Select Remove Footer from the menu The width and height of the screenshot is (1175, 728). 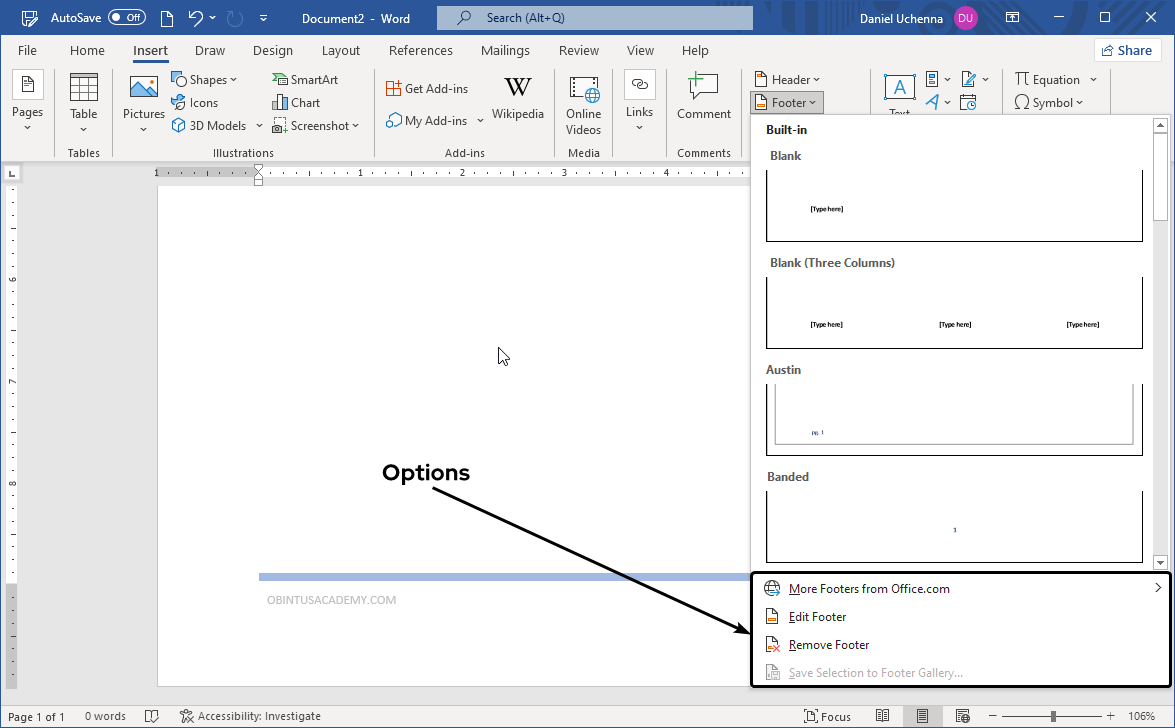[x=829, y=645]
